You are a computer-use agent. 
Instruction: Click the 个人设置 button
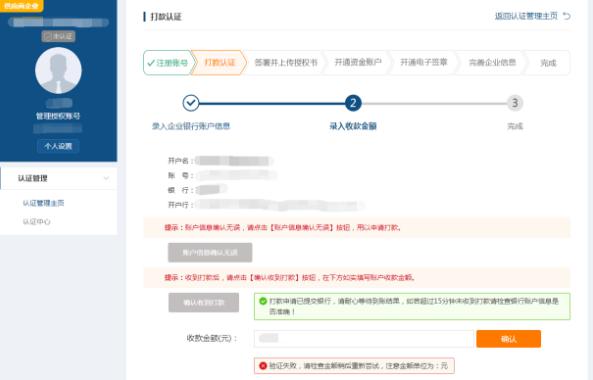coord(58,146)
